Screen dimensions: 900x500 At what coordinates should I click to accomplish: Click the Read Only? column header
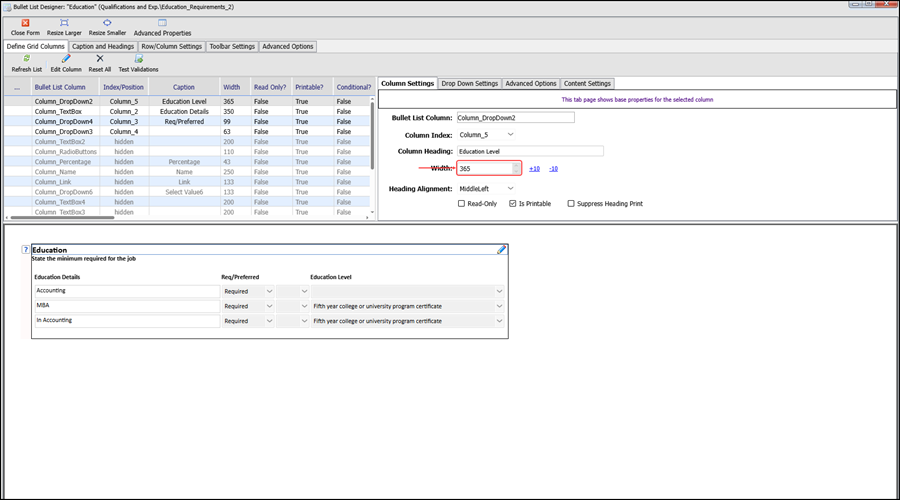(x=270, y=87)
